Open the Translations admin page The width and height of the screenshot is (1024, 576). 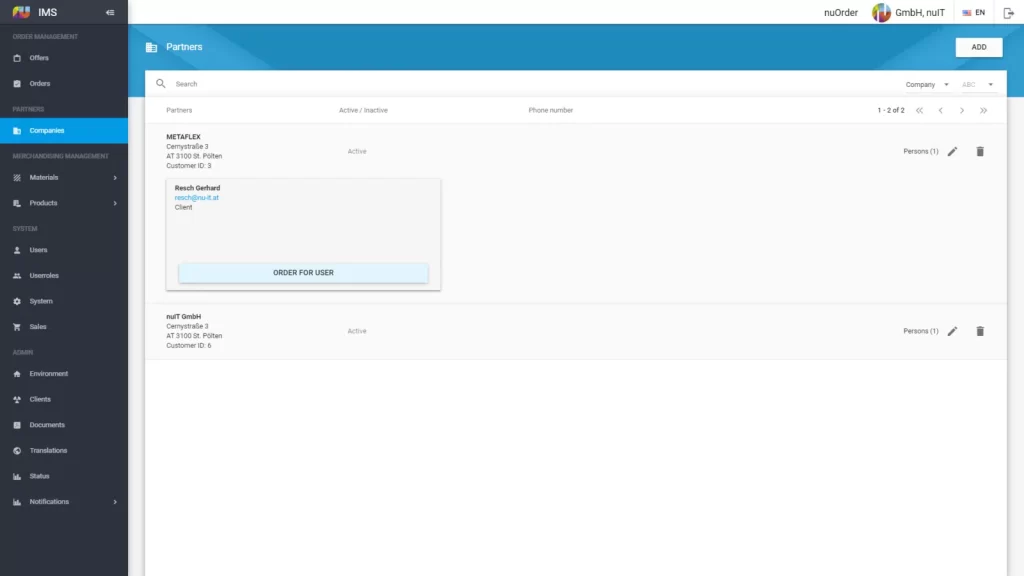click(48, 450)
